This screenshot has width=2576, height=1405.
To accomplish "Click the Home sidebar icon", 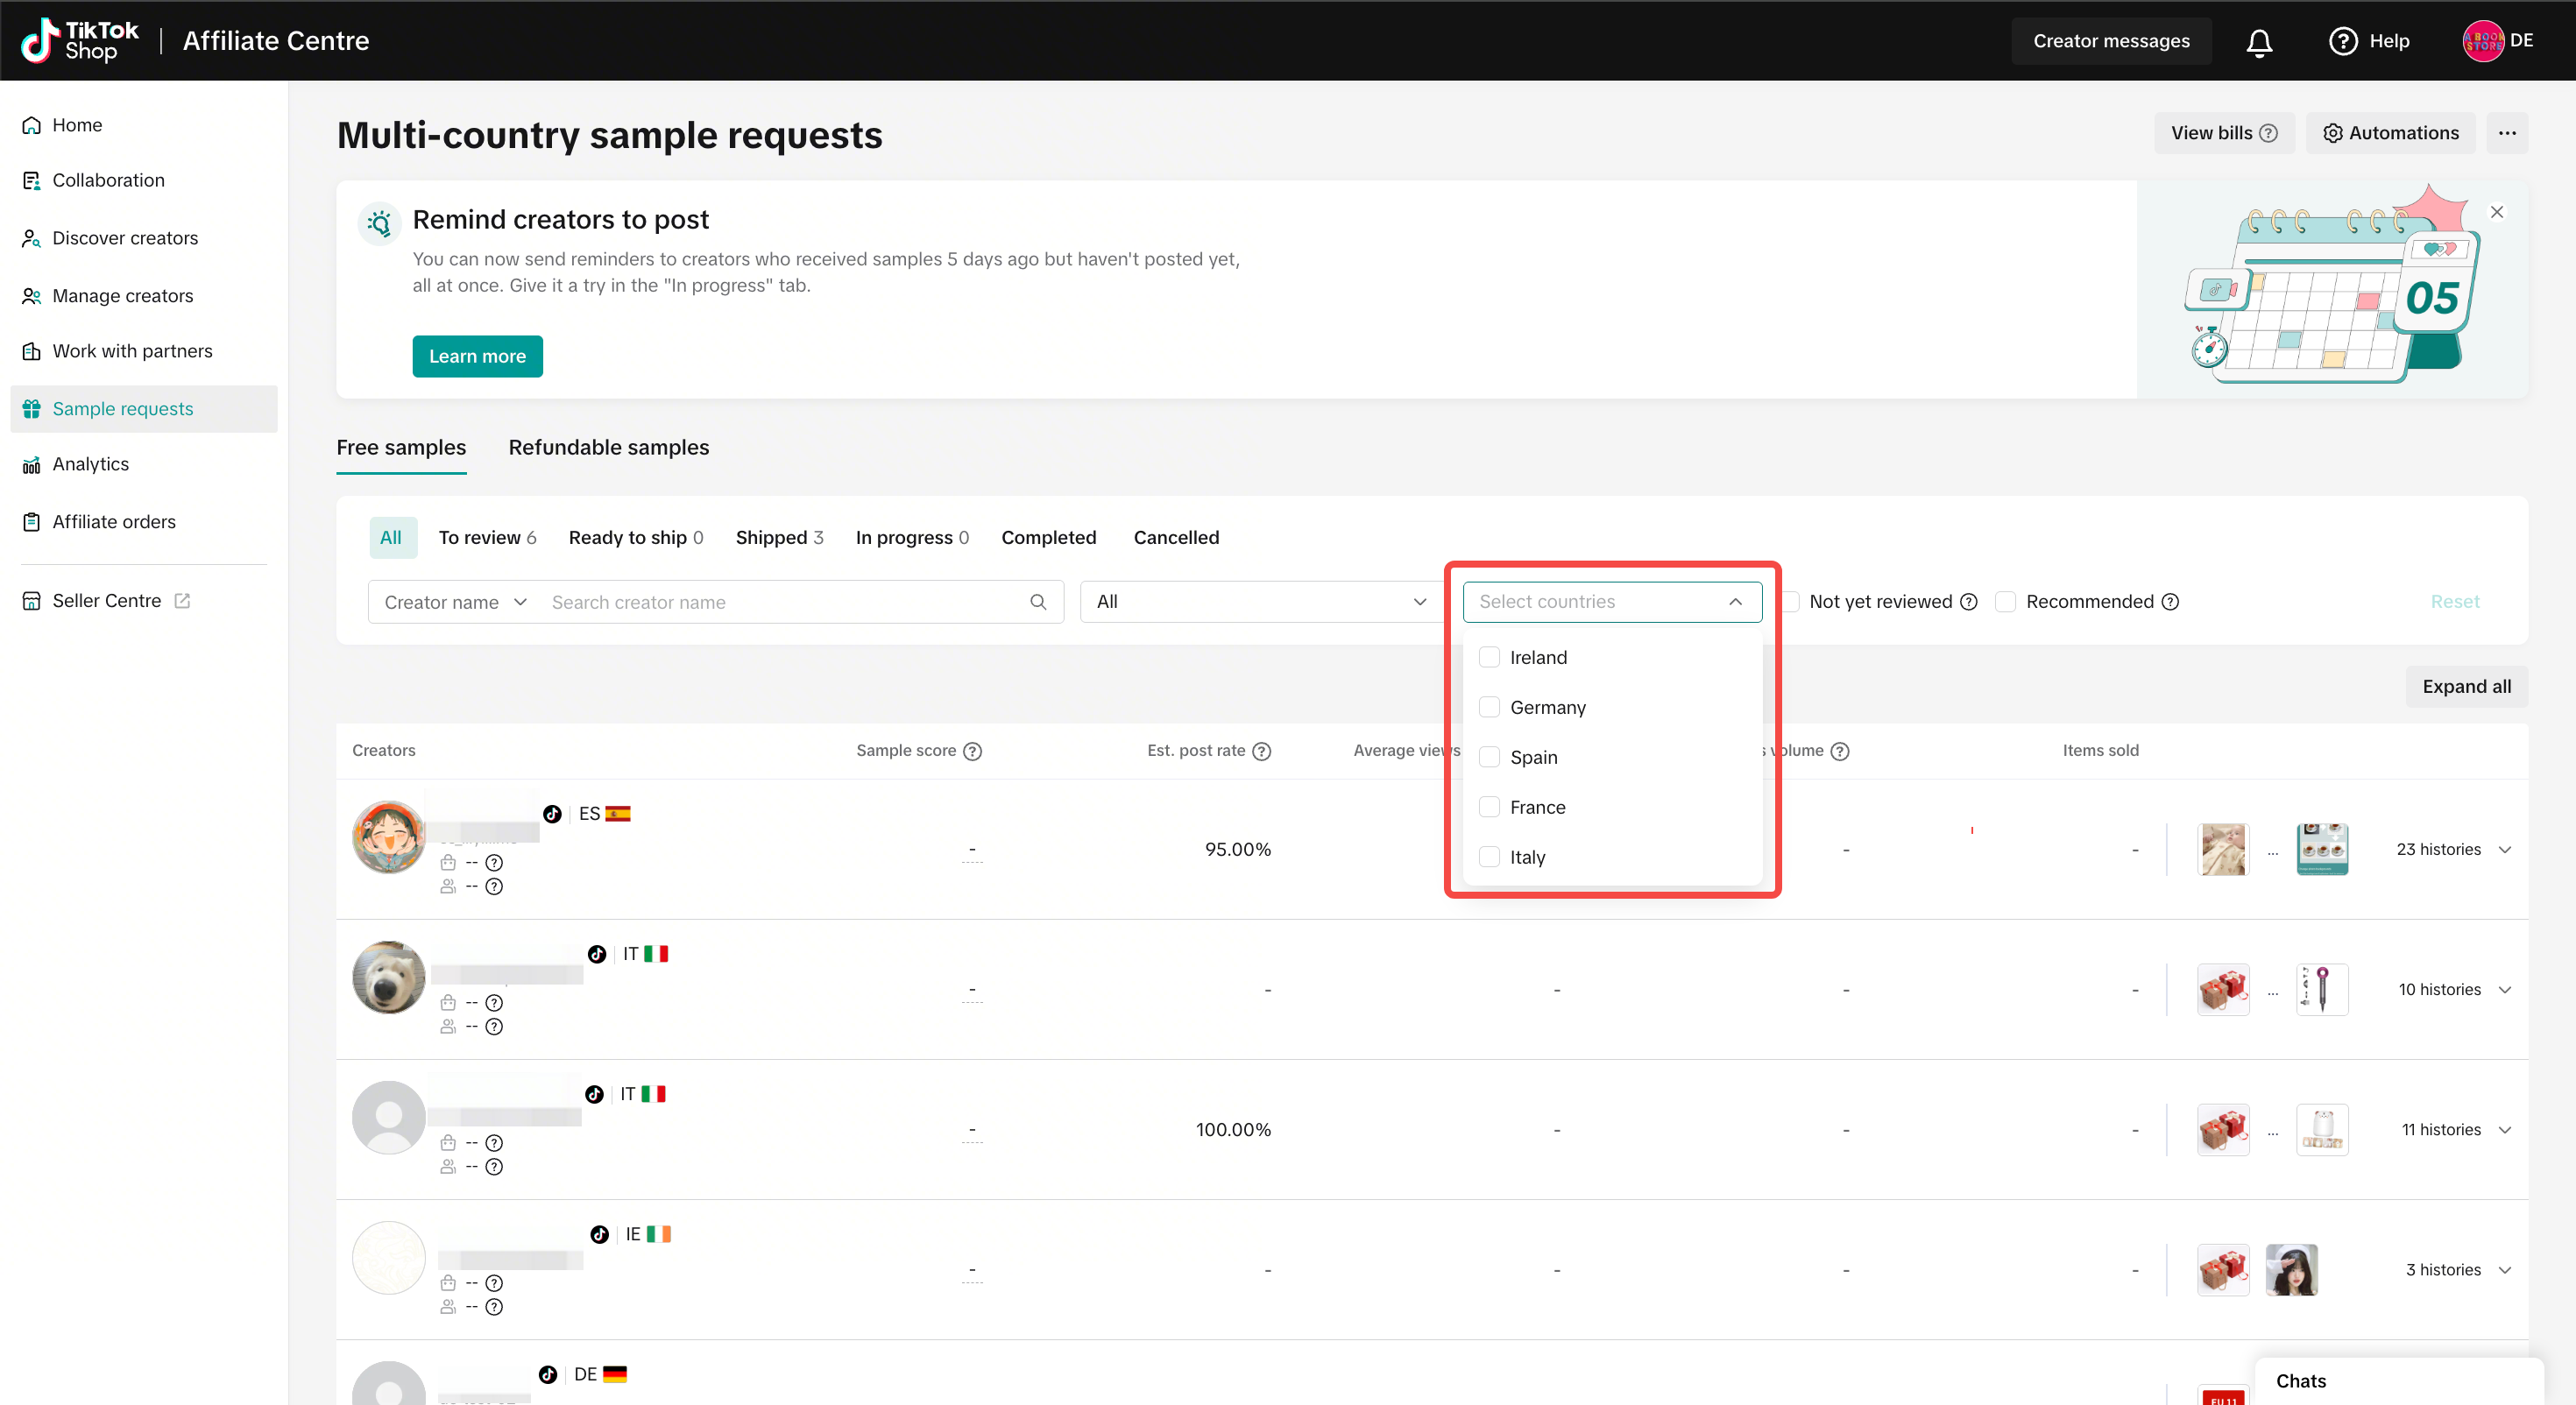I will 32,125.
